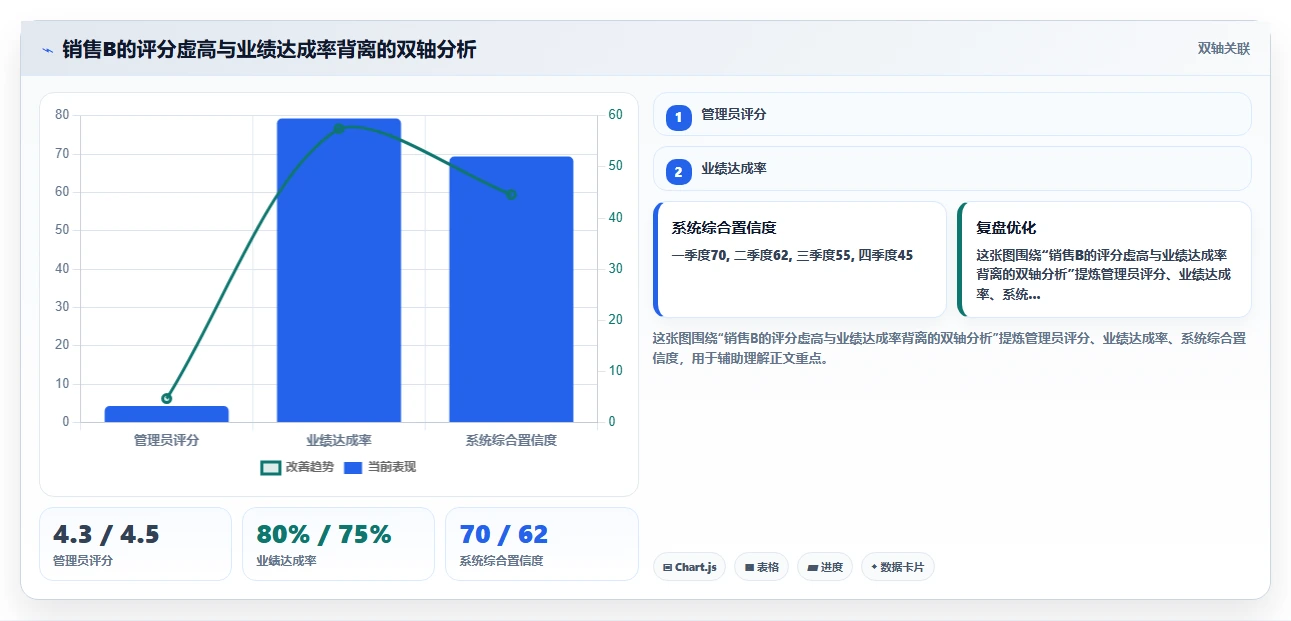Click the 80% / 75% 业绩达成率 stat card
Viewport: 1291px width, 621px height.
pyautogui.click(x=338, y=544)
